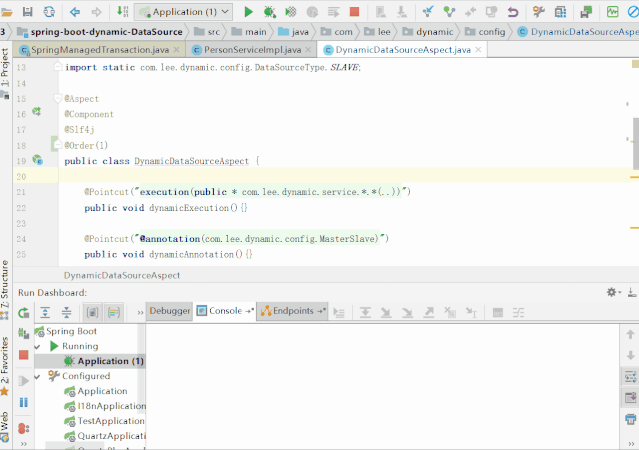Stop the process with the red toolbar square
Viewport: 639px width, 450px height.
tap(355, 12)
